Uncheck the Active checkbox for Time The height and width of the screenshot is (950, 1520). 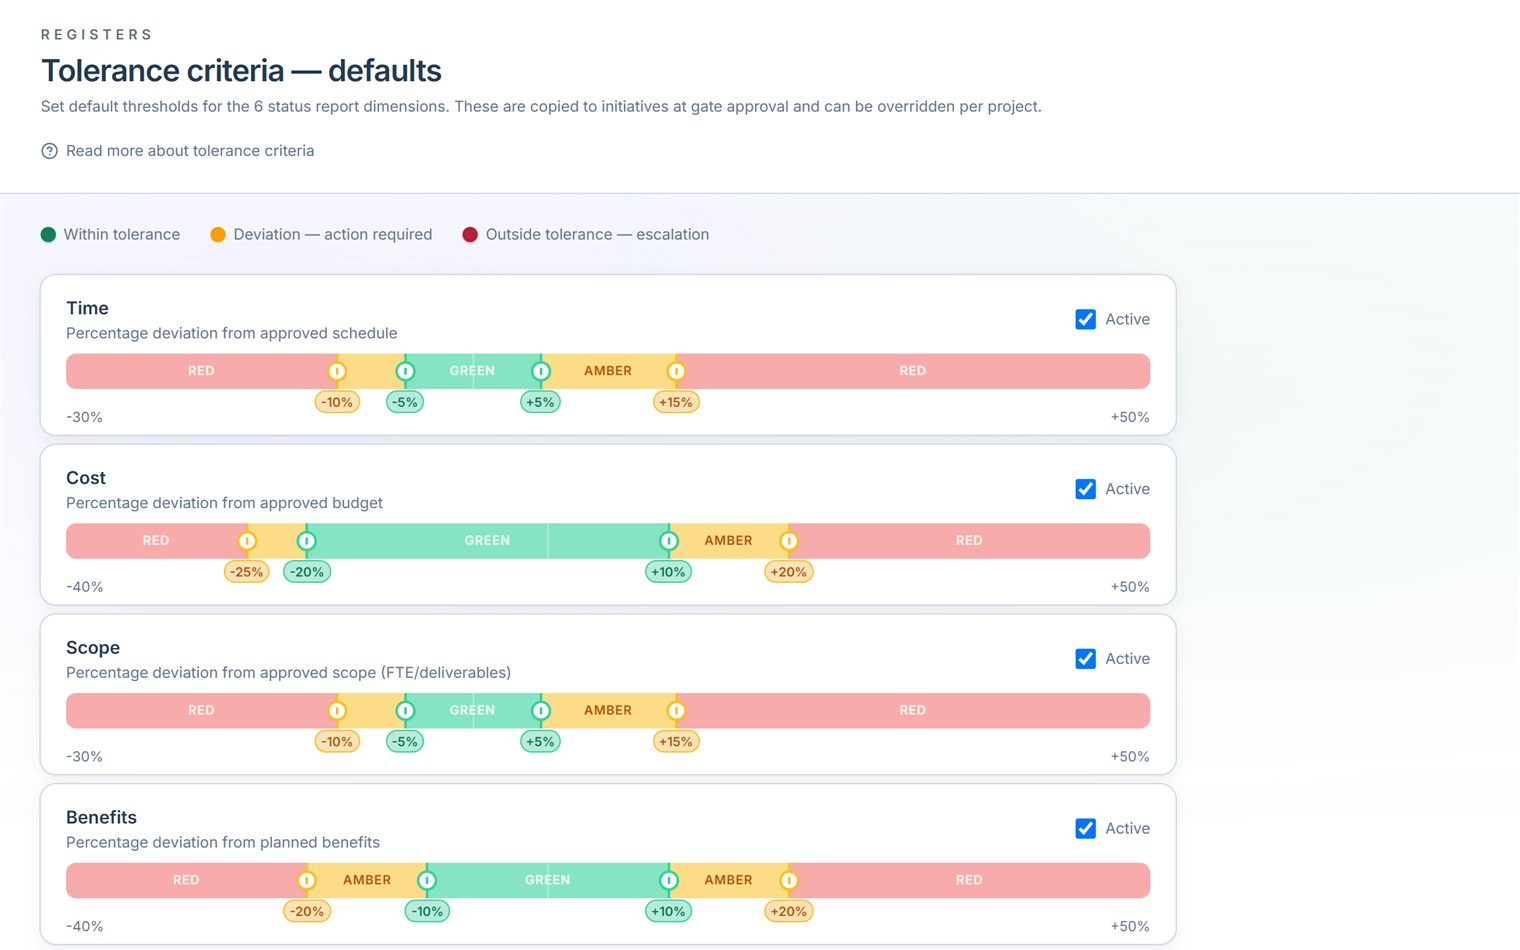tap(1085, 319)
